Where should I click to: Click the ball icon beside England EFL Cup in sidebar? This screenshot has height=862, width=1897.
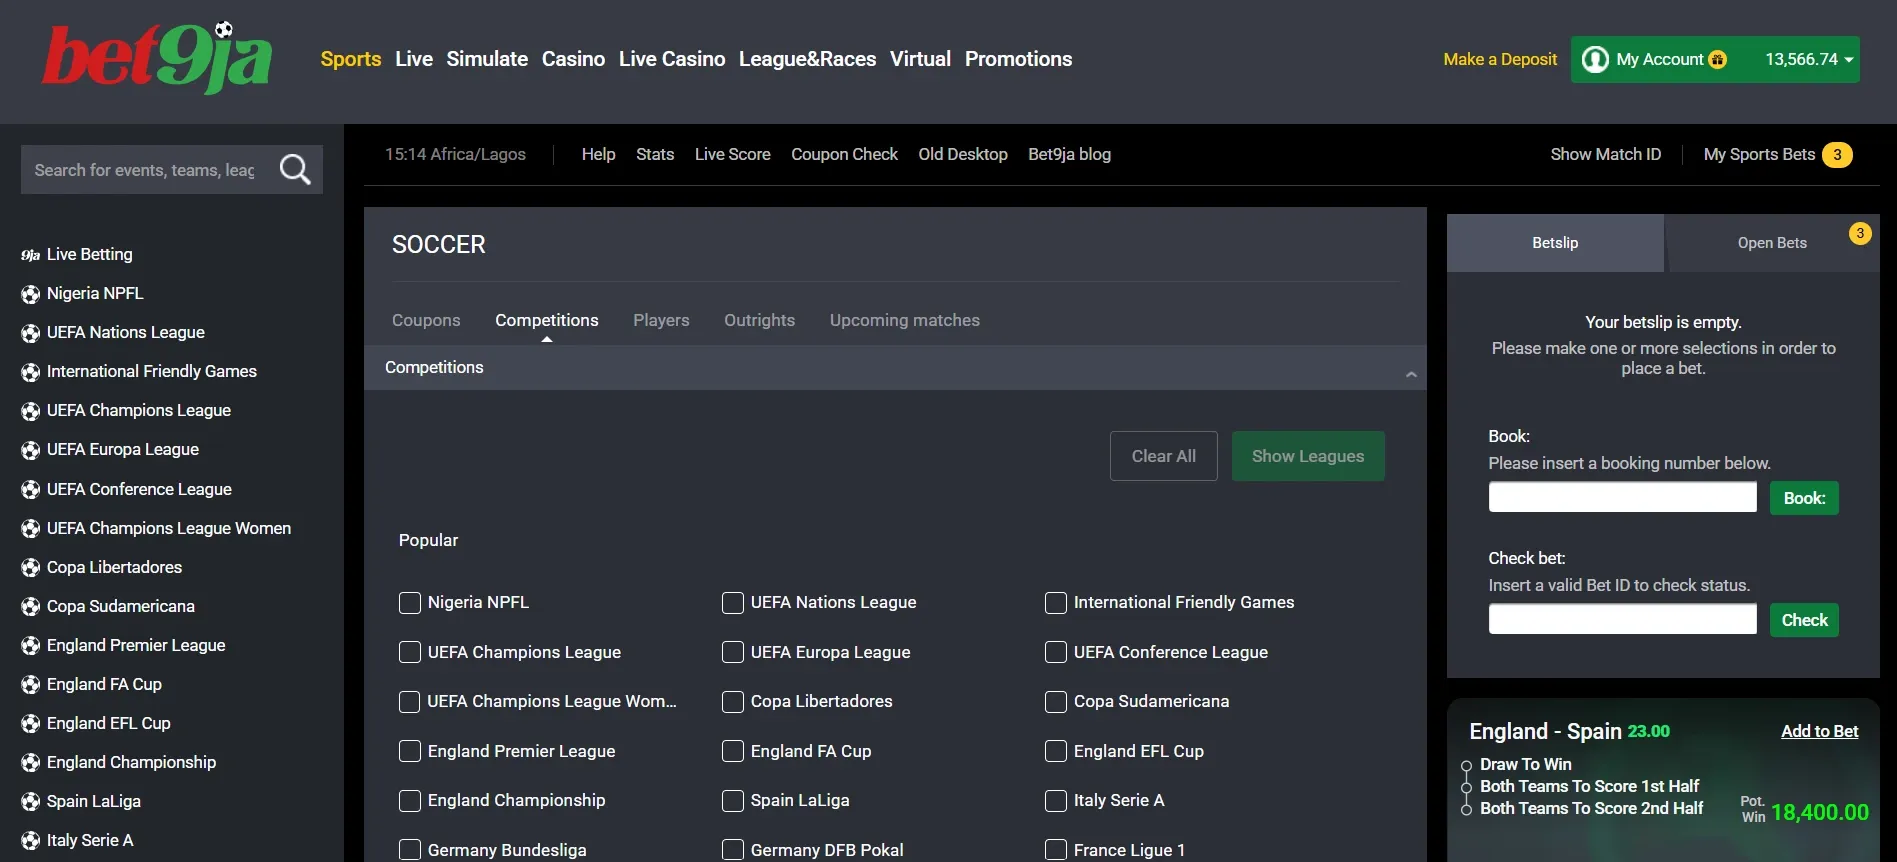[x=31, y=724]
